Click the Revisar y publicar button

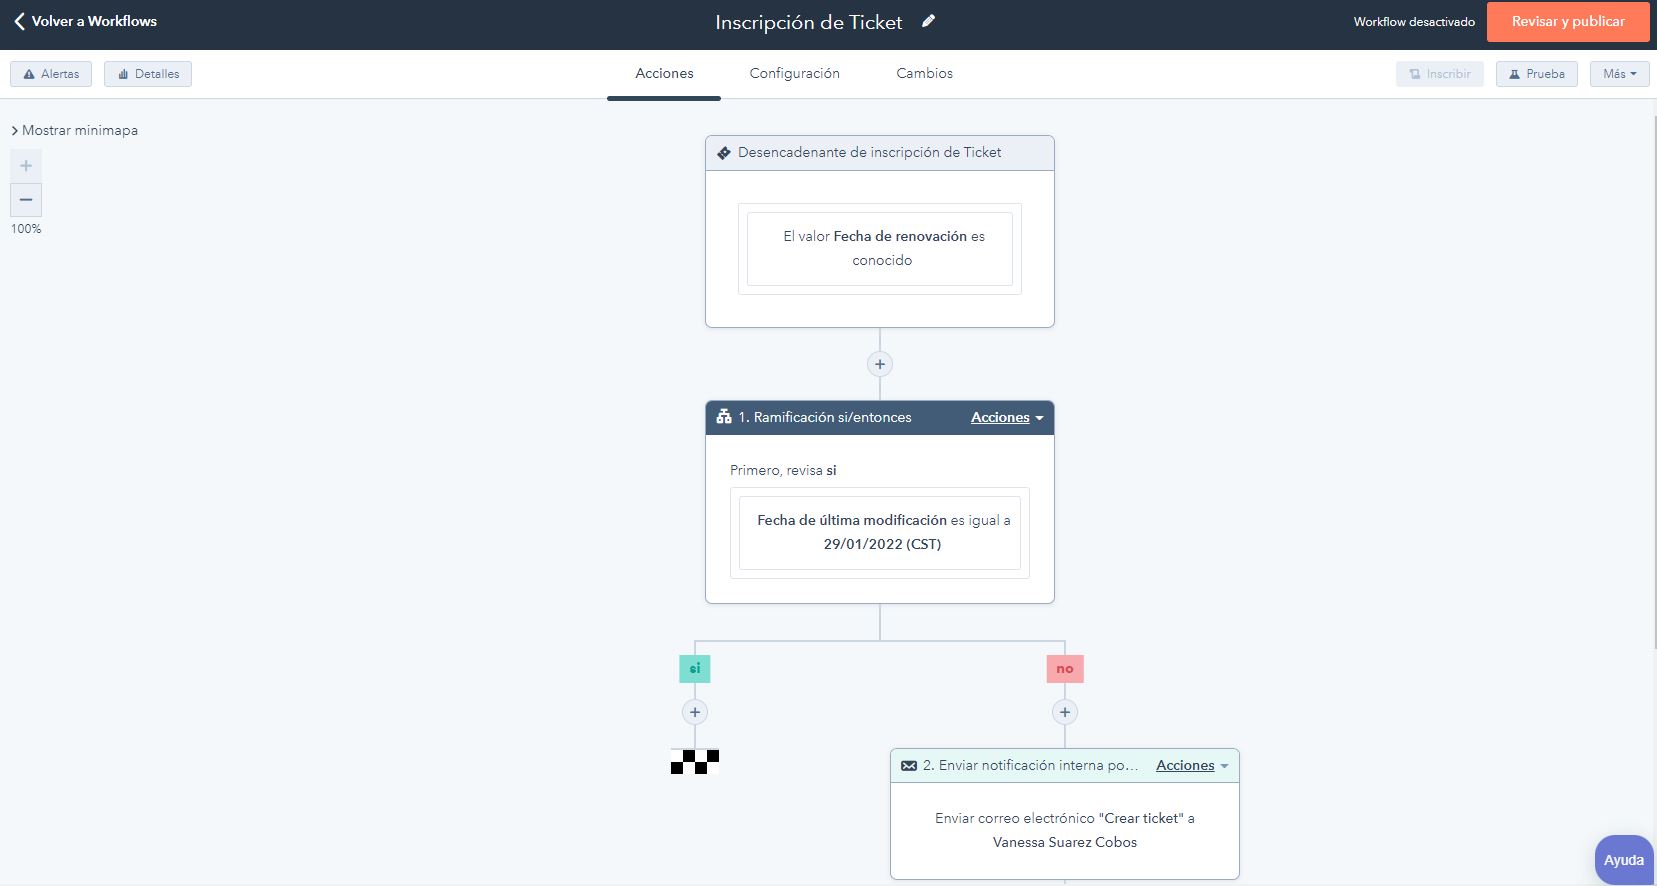[x=1568, y=22]
